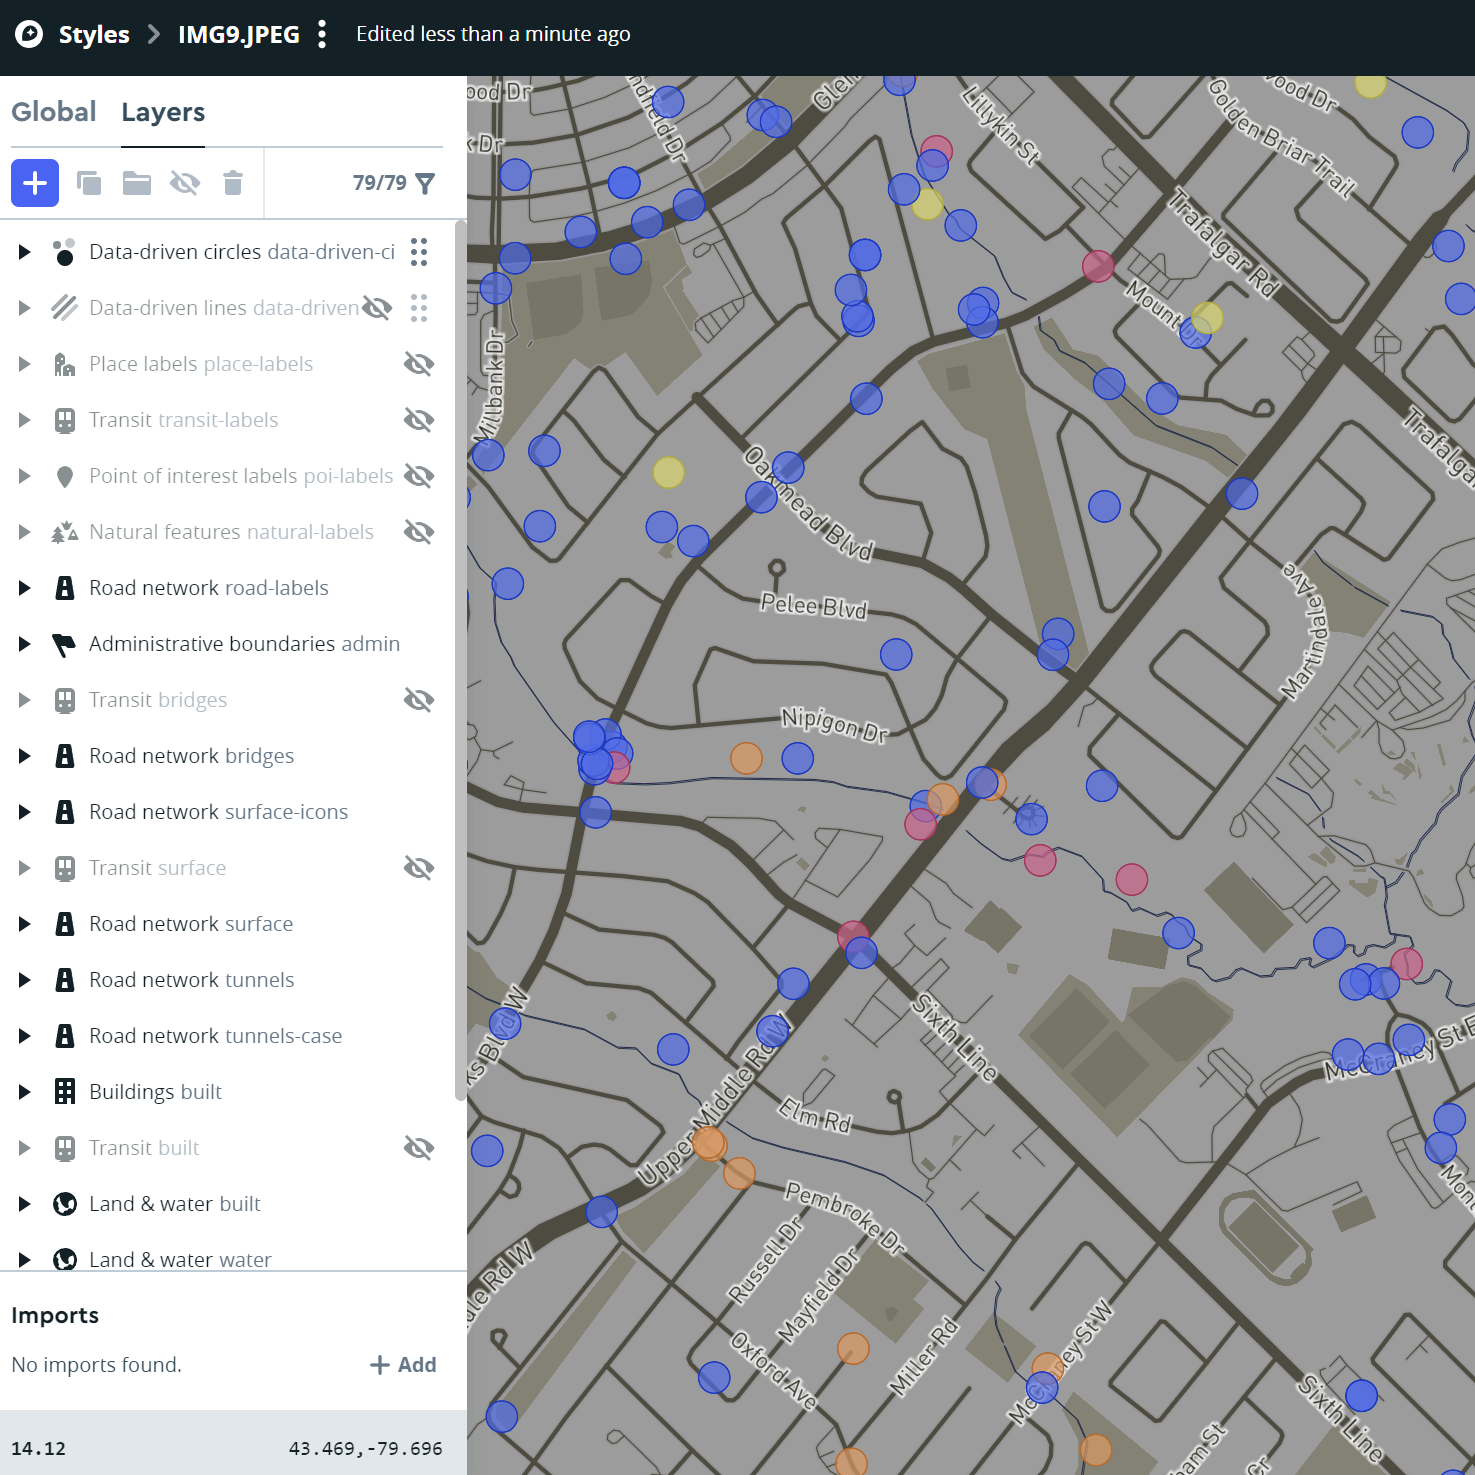Click drag handle of Data-driven circles layer
Screen dimensions: 1475x1475
(419, 252)
